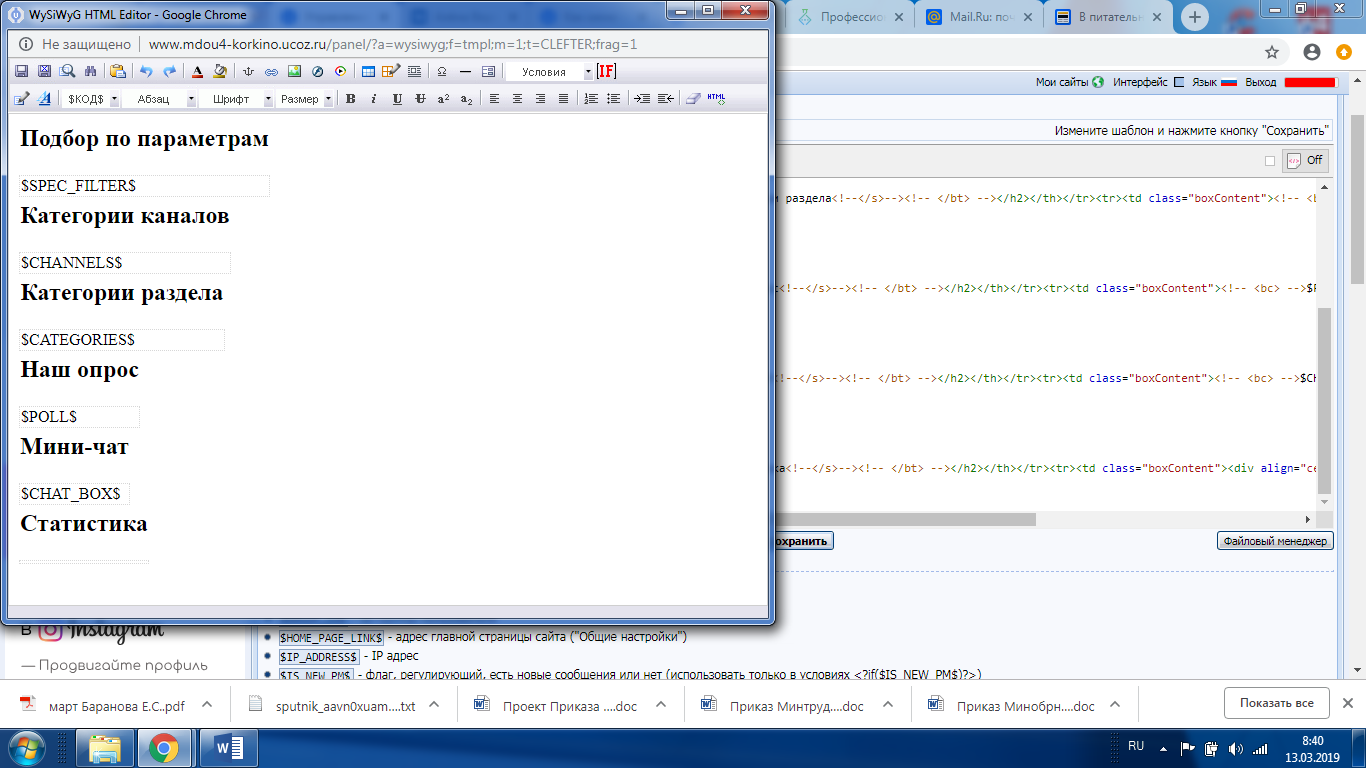Open the Мои сайты menu item
This screenshot has width=1366, height=768.
click(1069, 82)
